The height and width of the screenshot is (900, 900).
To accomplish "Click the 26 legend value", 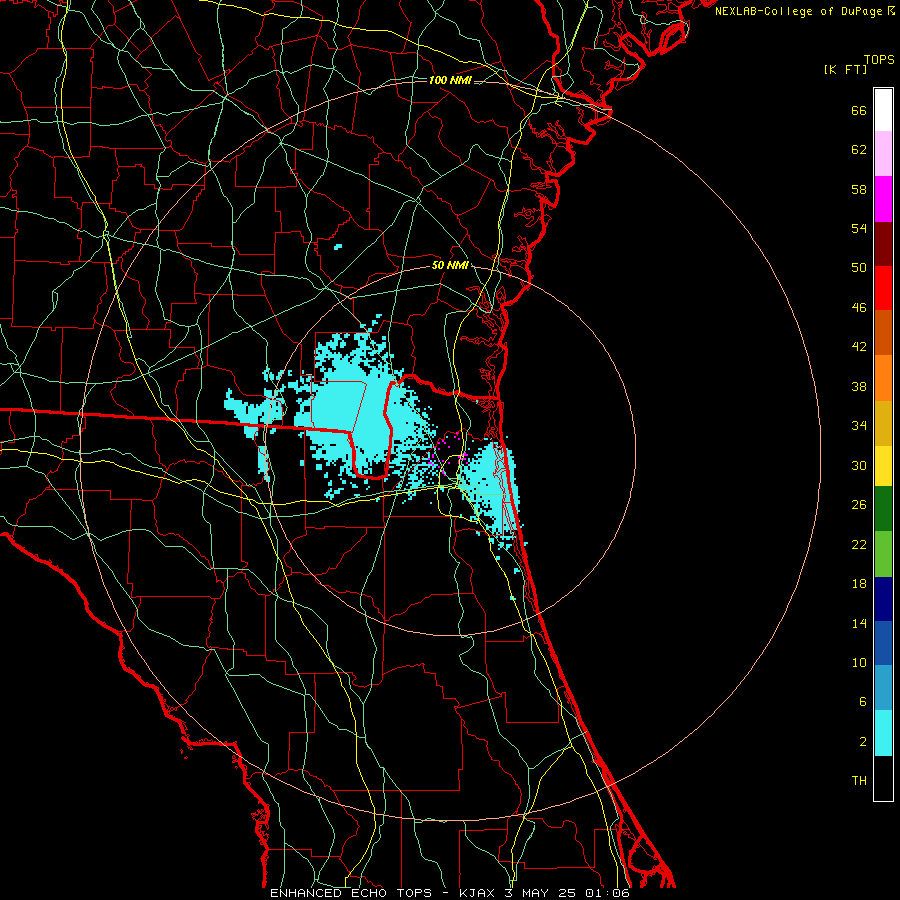I will pyautogui.click(x=859, y=505).
